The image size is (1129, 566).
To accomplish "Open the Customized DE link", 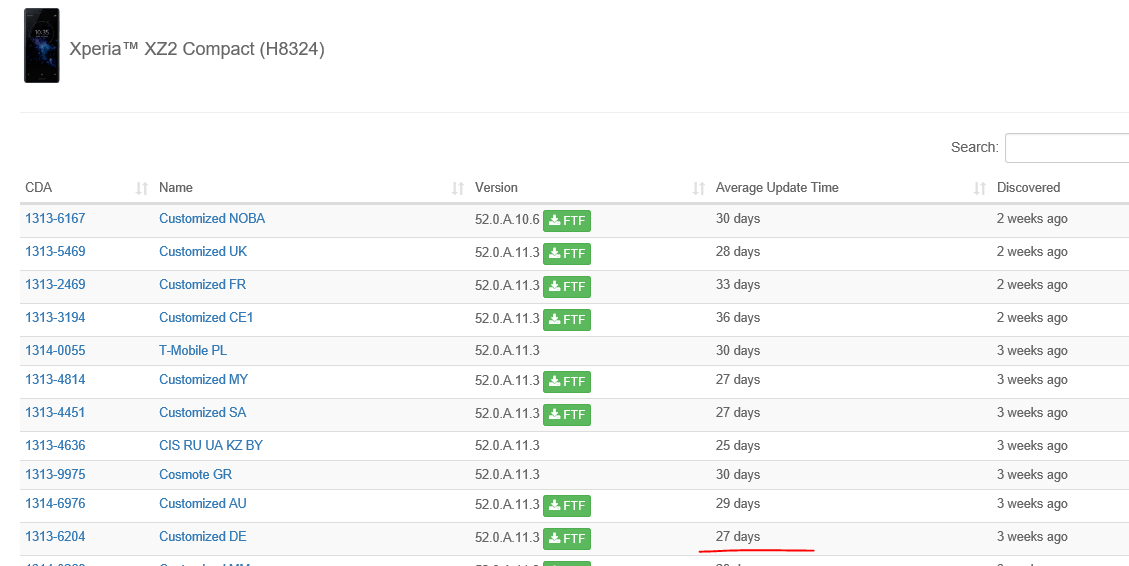I will (202, 536).
